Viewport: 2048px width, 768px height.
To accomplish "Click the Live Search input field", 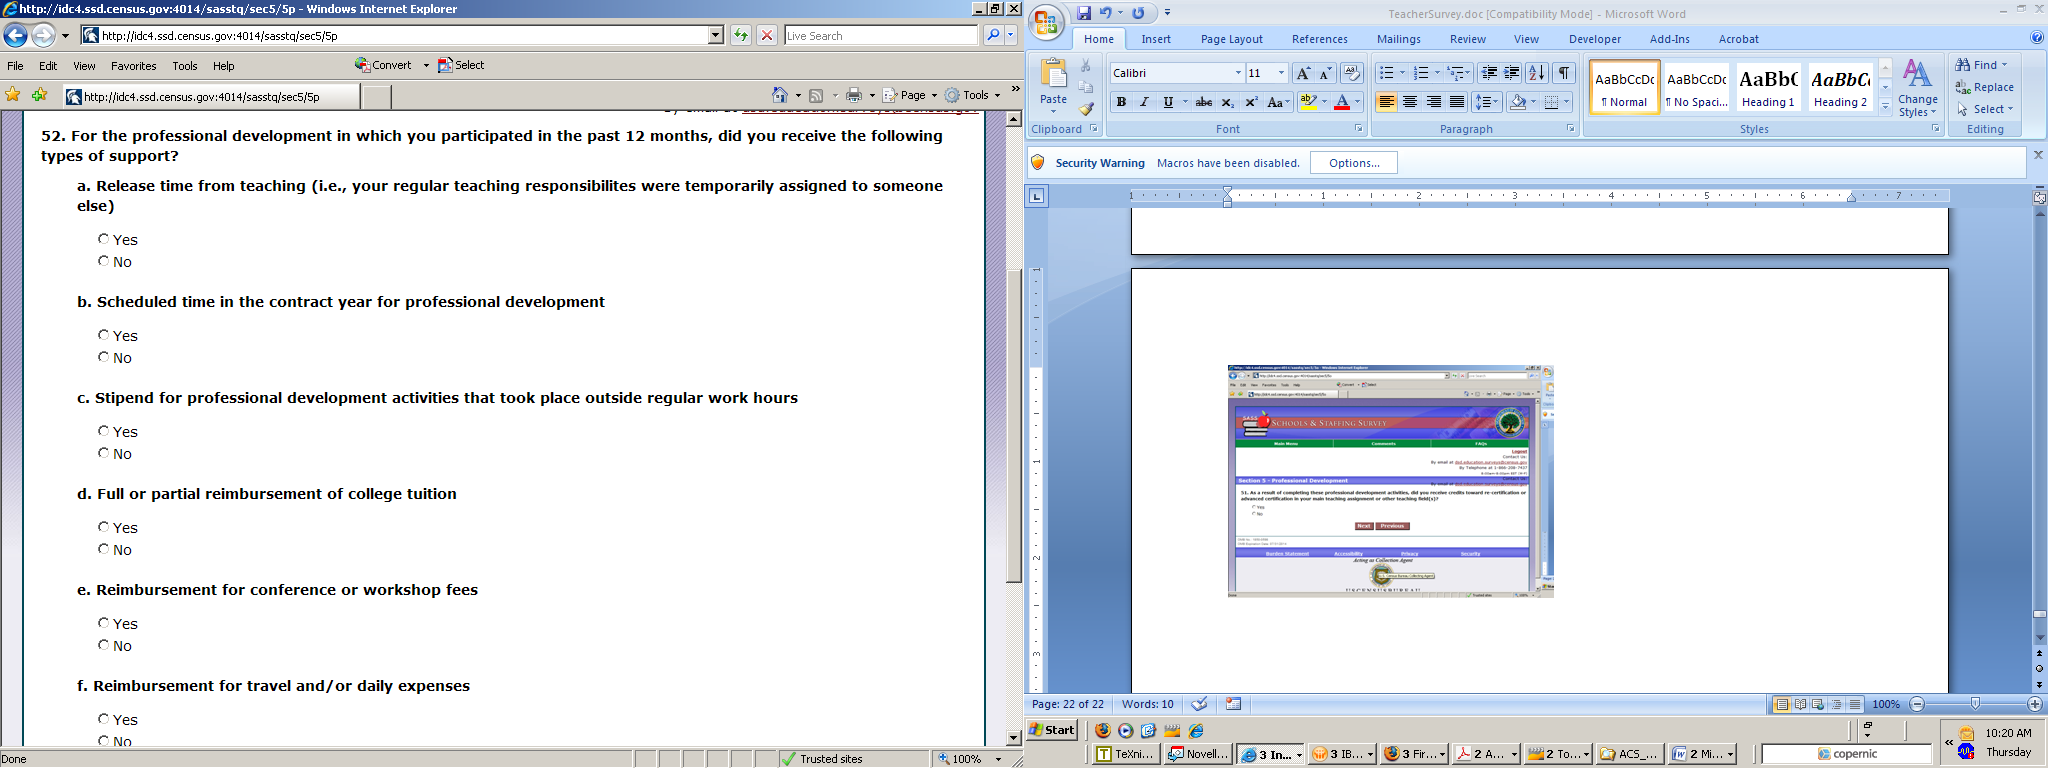I will click(x=880, y=36).
